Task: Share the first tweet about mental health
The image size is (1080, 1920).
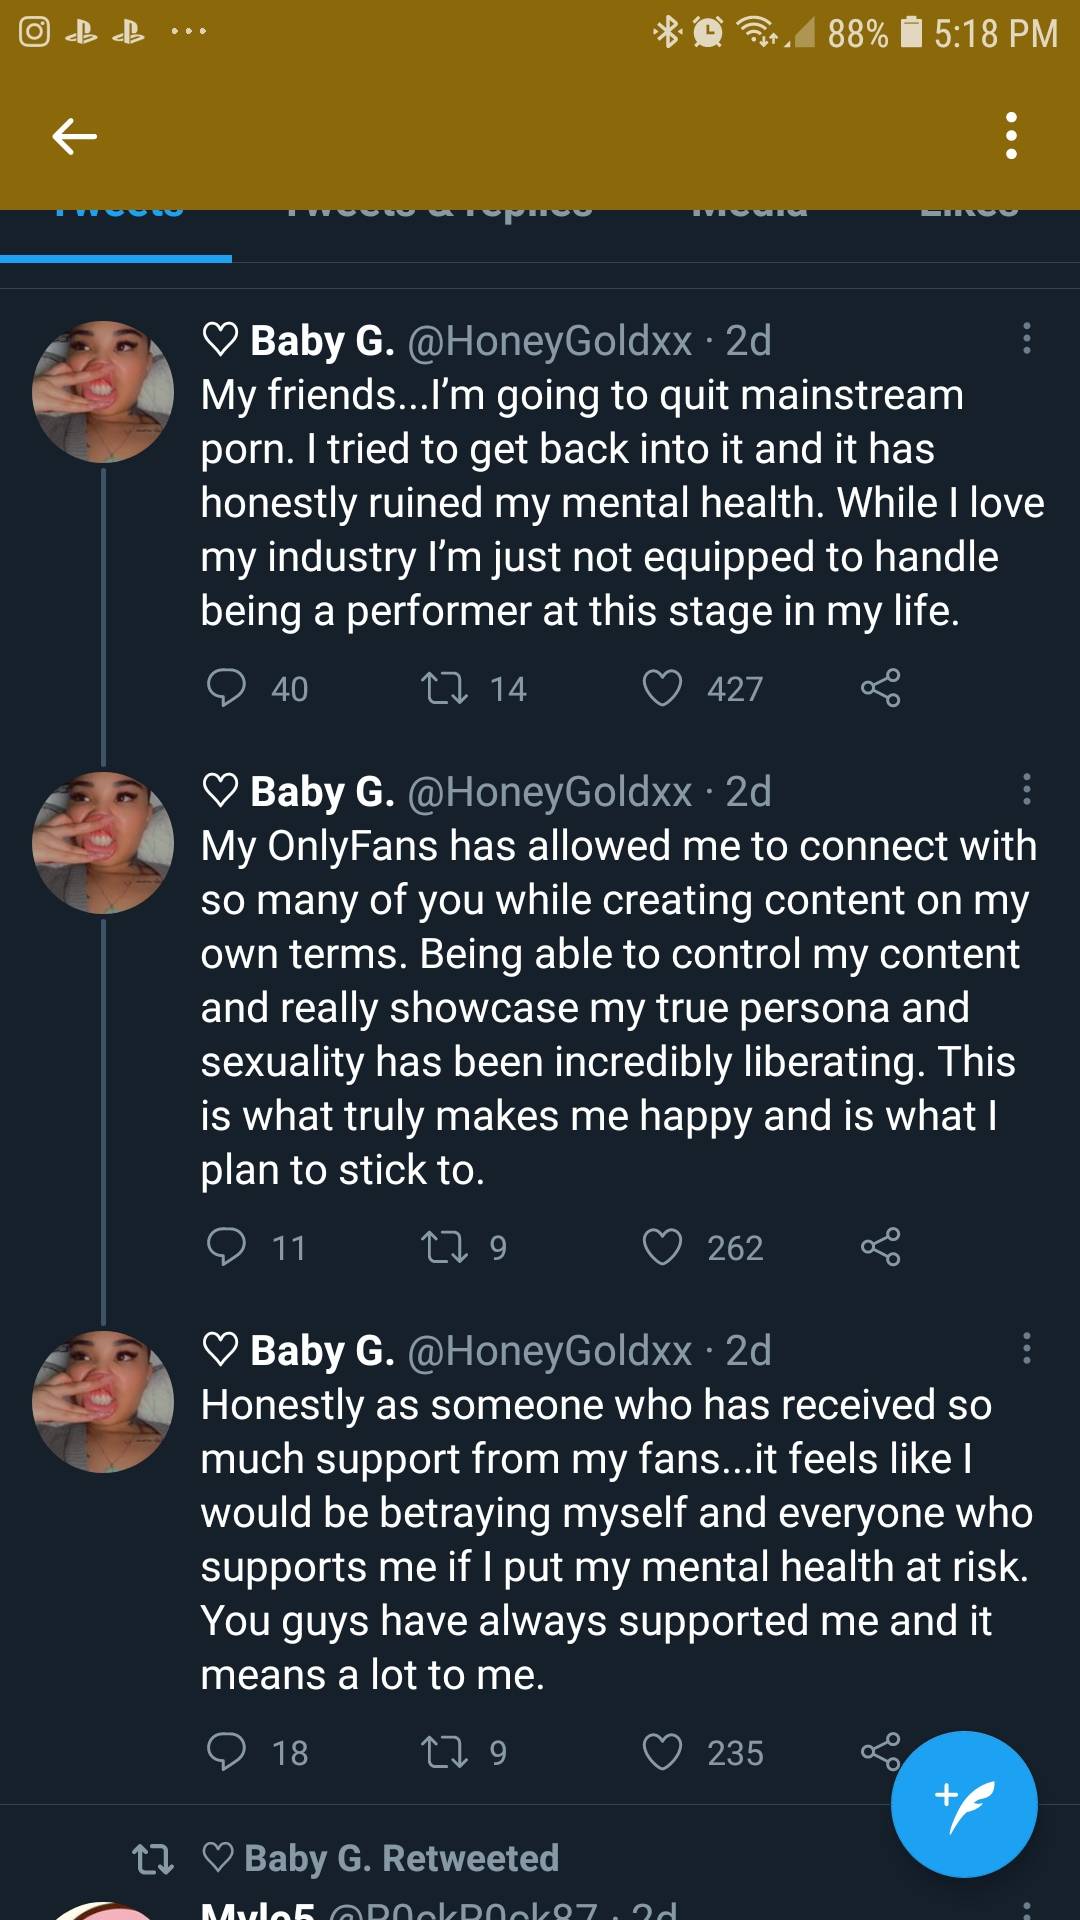Action: (880, 688)
